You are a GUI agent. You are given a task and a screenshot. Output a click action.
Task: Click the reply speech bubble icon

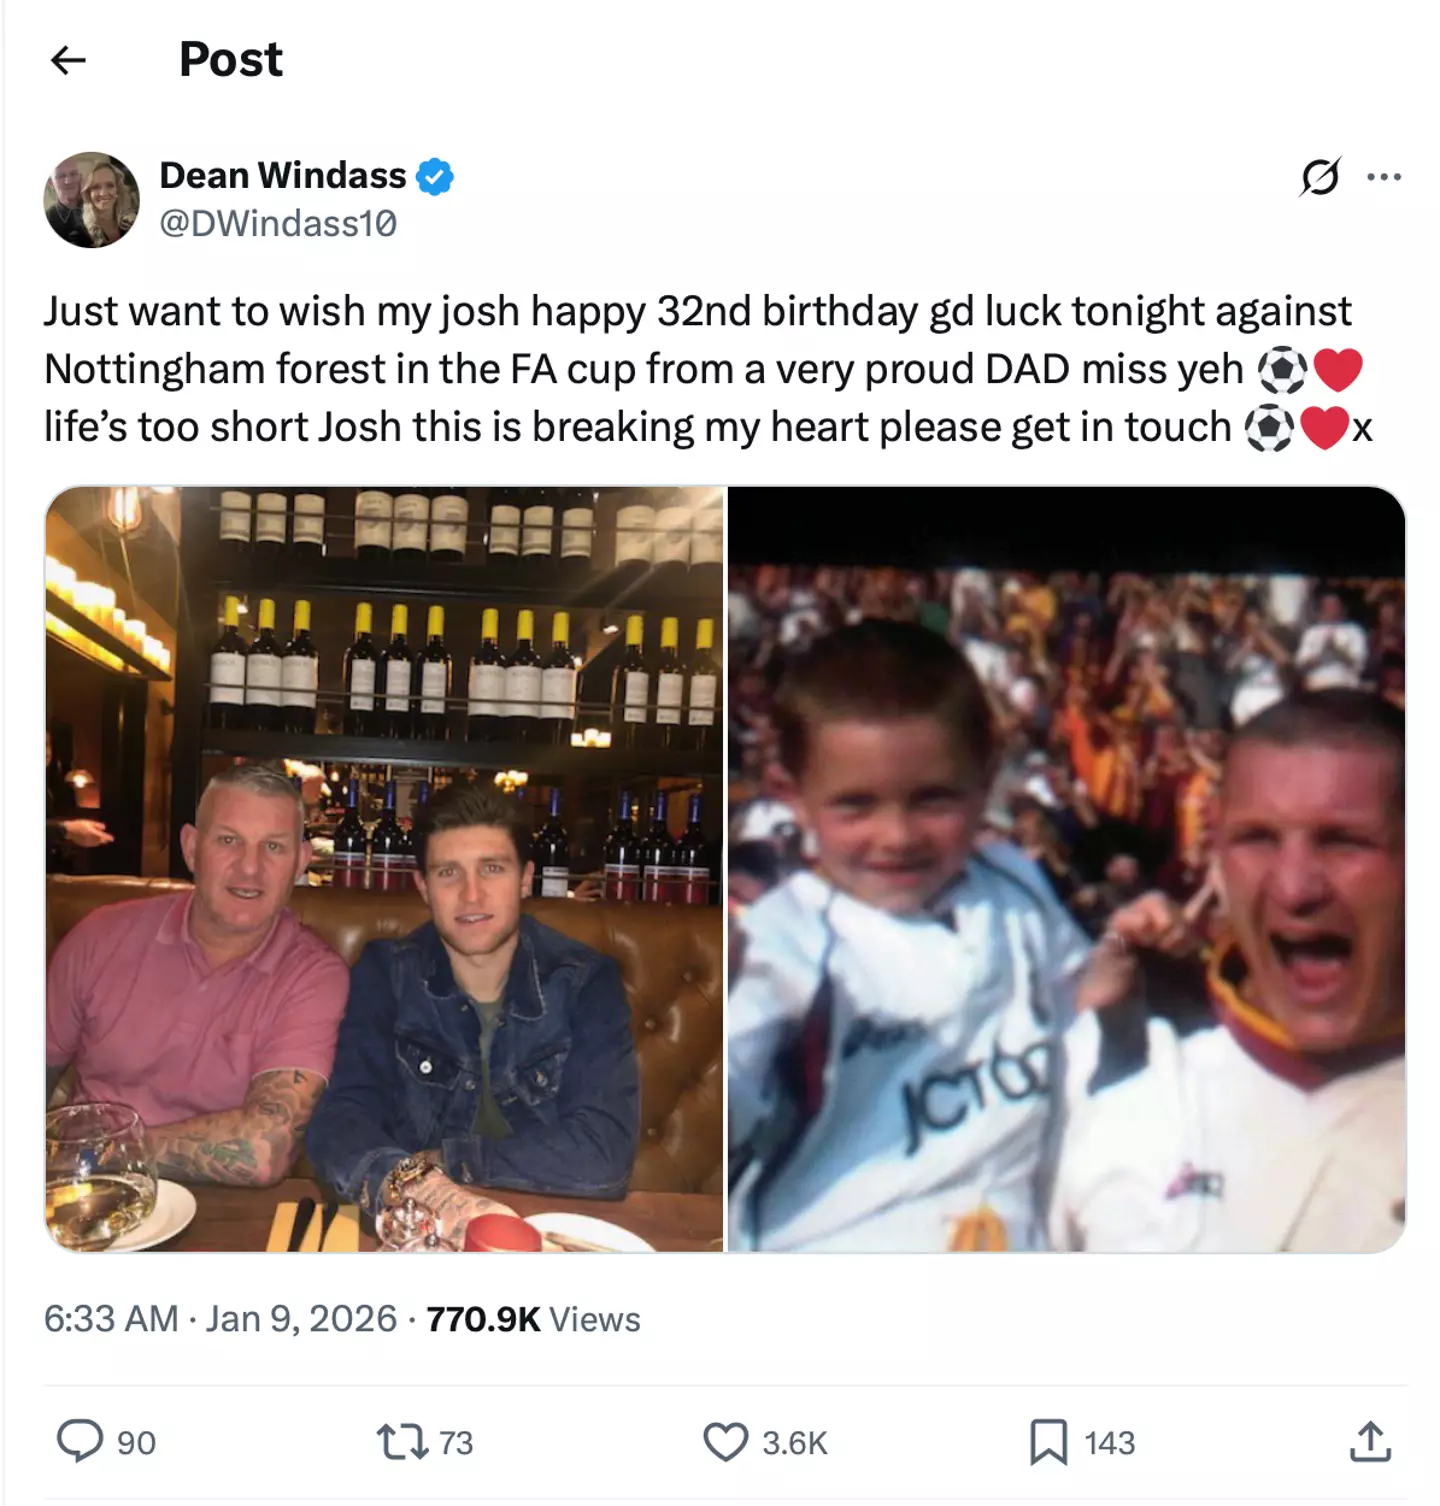(80, 1442)
